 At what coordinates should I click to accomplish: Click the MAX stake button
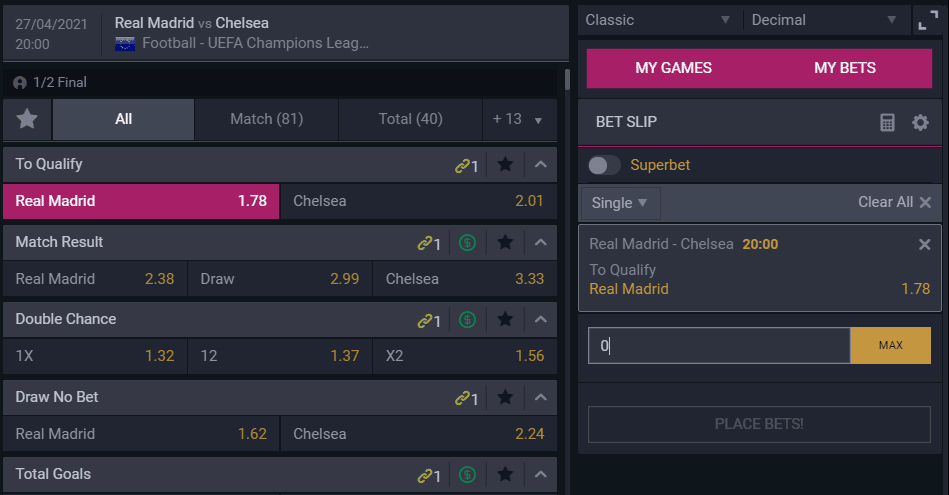click(890, 345)
